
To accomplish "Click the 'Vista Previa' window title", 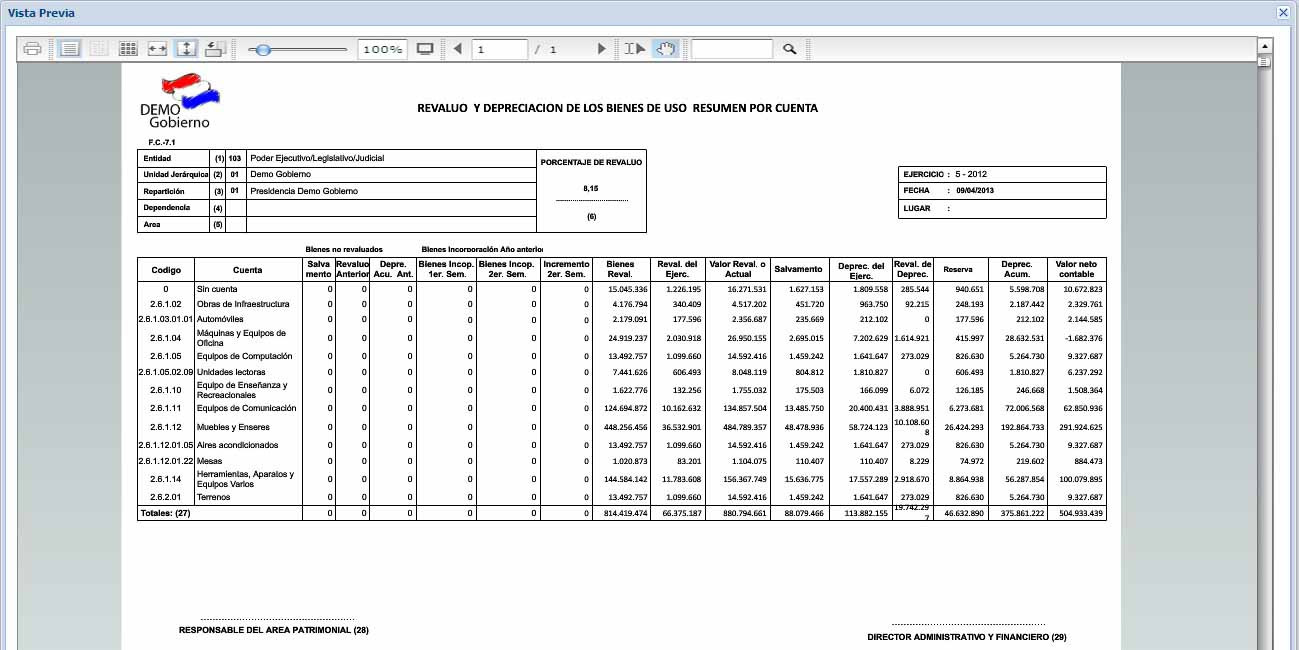I will 41,13.
